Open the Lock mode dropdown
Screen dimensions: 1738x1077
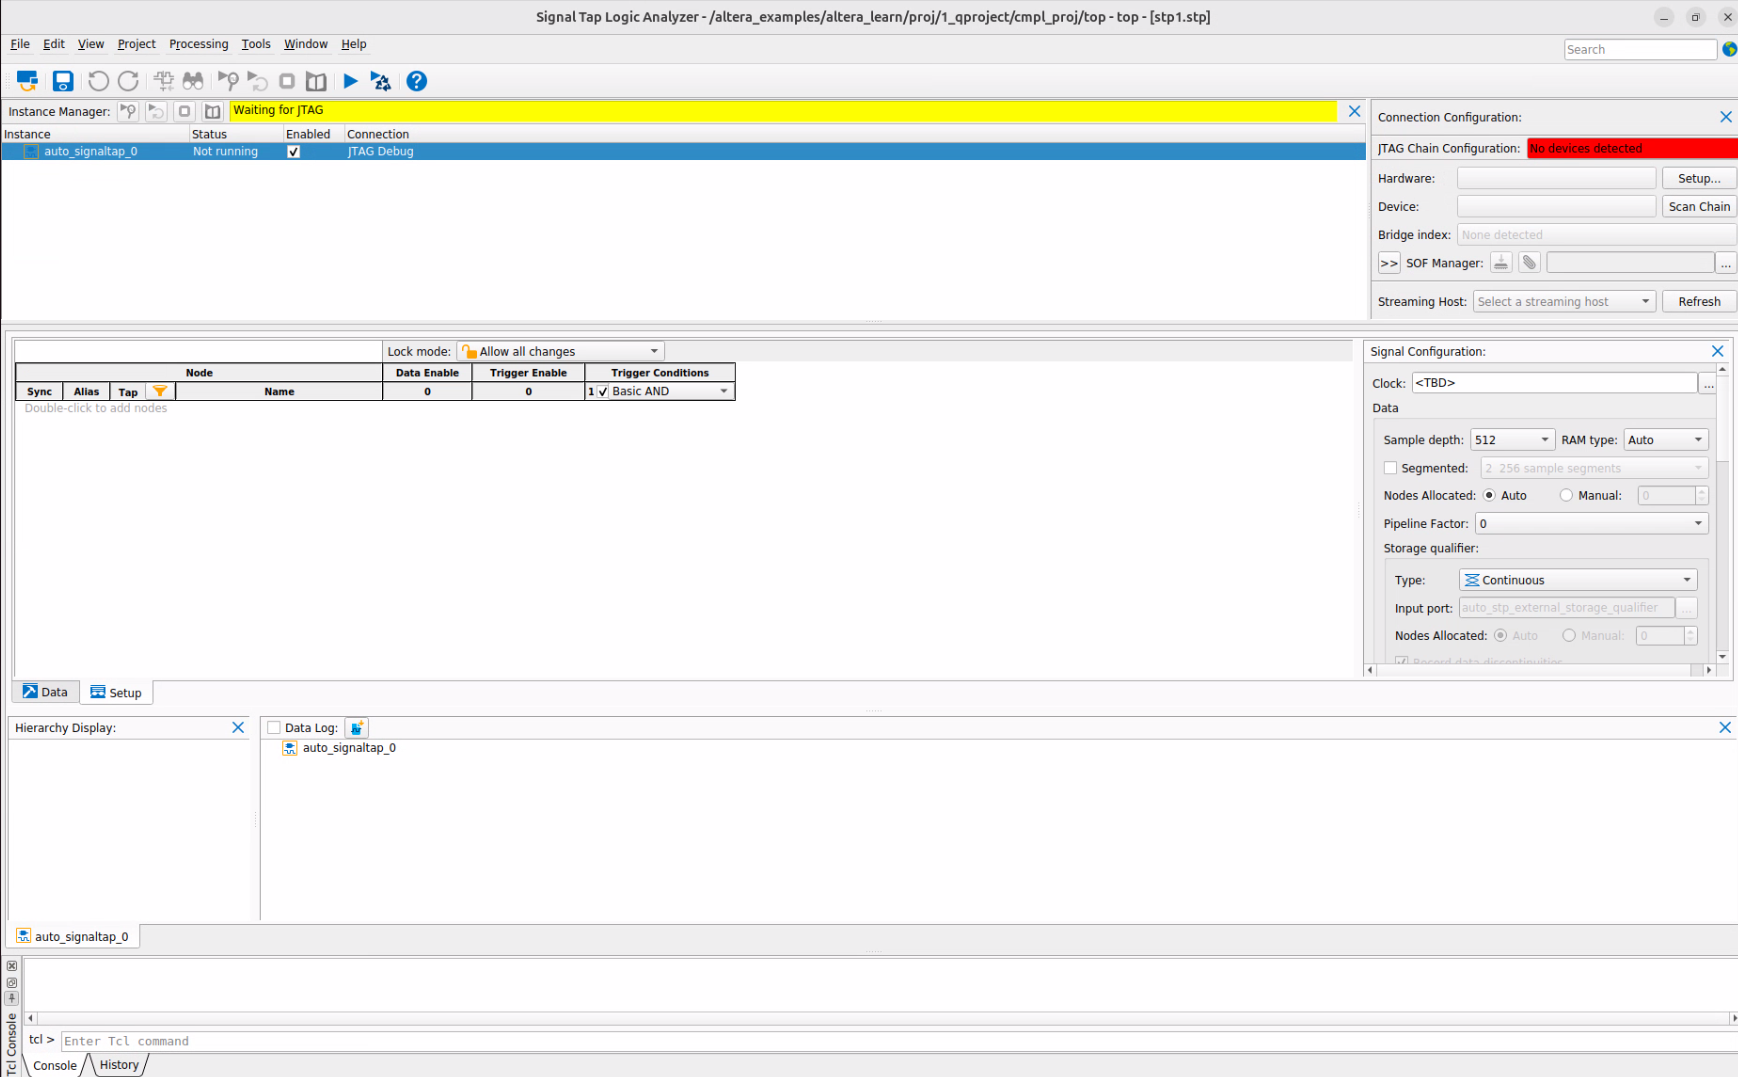click(560, 351)
